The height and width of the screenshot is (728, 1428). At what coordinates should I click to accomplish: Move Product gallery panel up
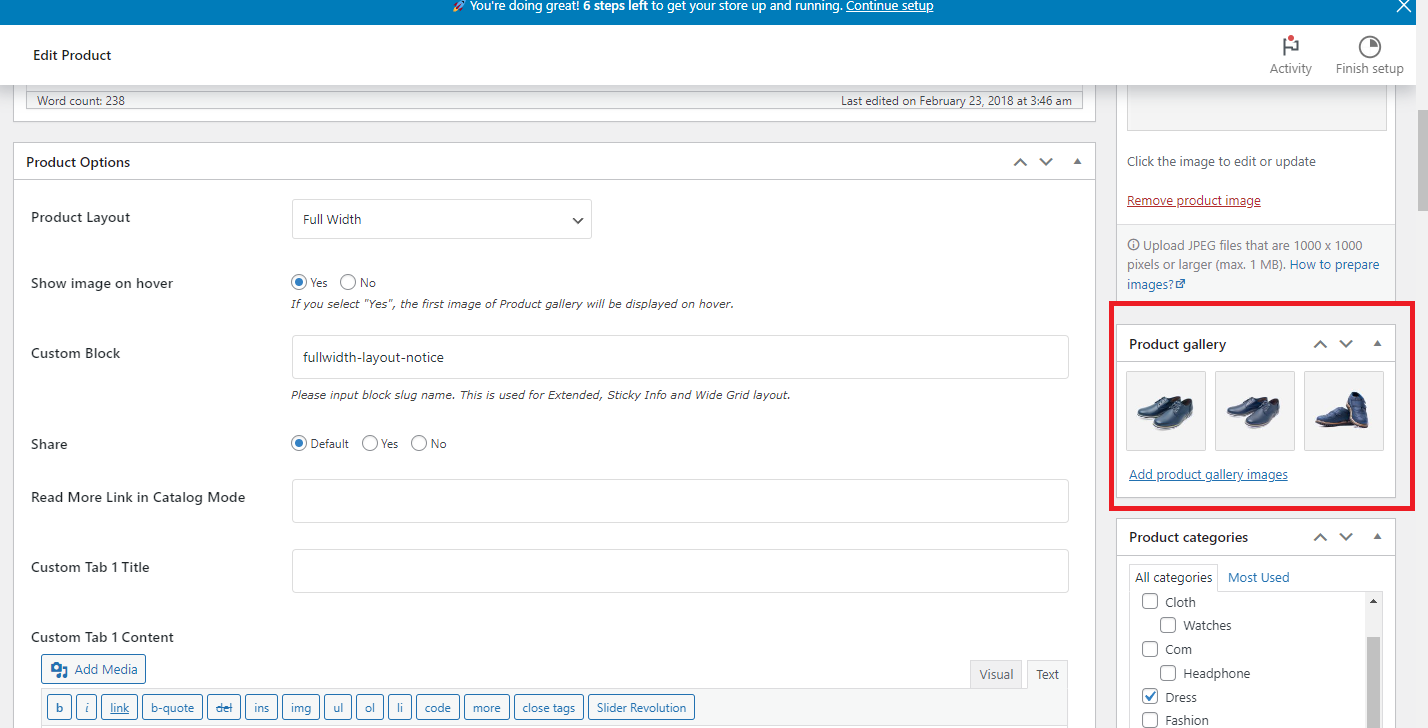(1320, 344)
